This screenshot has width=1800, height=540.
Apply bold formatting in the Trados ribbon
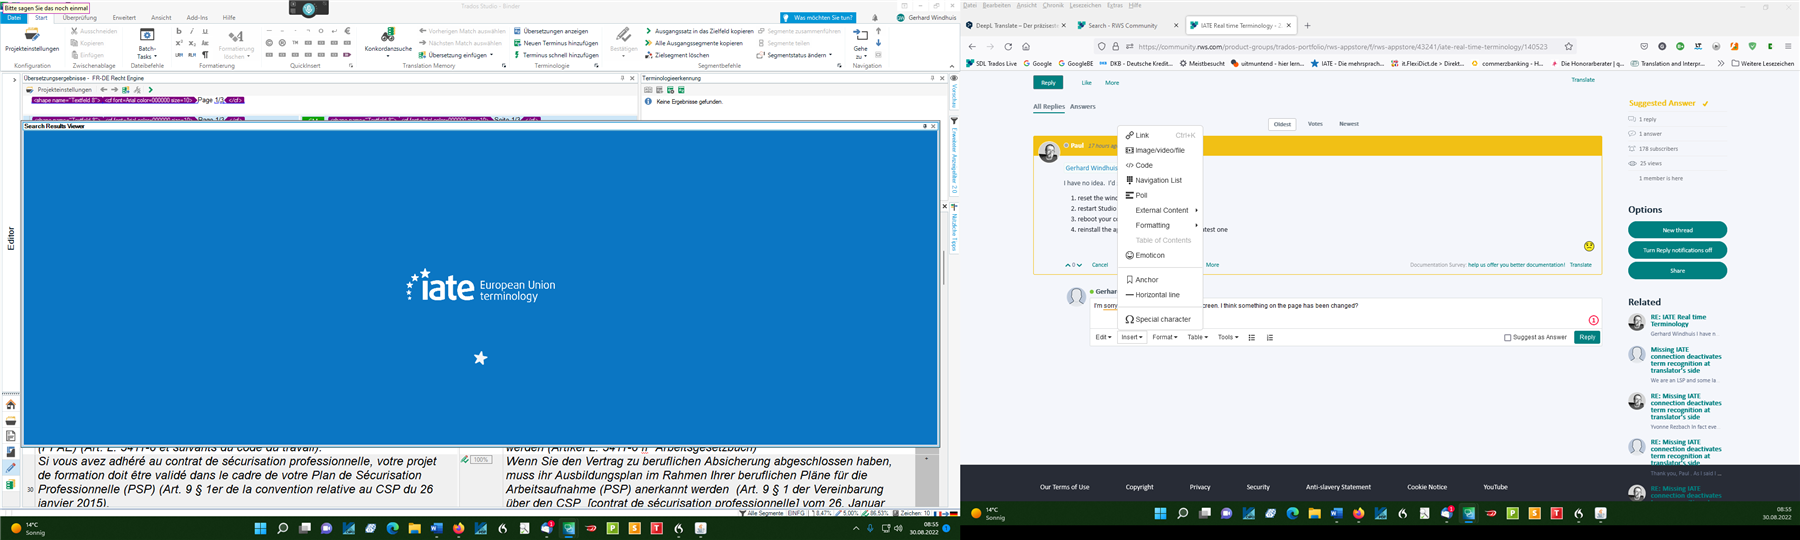point(179,31)
